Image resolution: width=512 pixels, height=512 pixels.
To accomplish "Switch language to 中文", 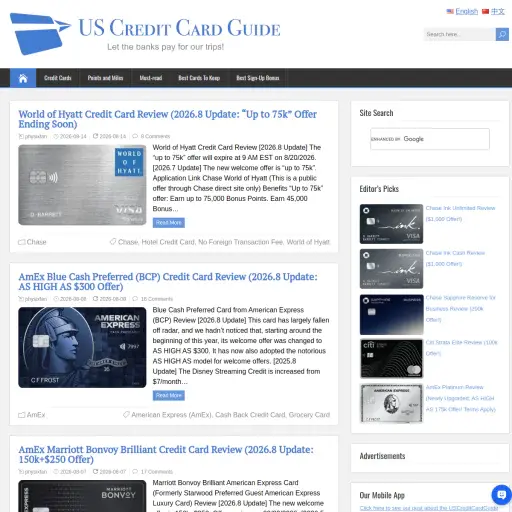I will [x=497, y=11].
